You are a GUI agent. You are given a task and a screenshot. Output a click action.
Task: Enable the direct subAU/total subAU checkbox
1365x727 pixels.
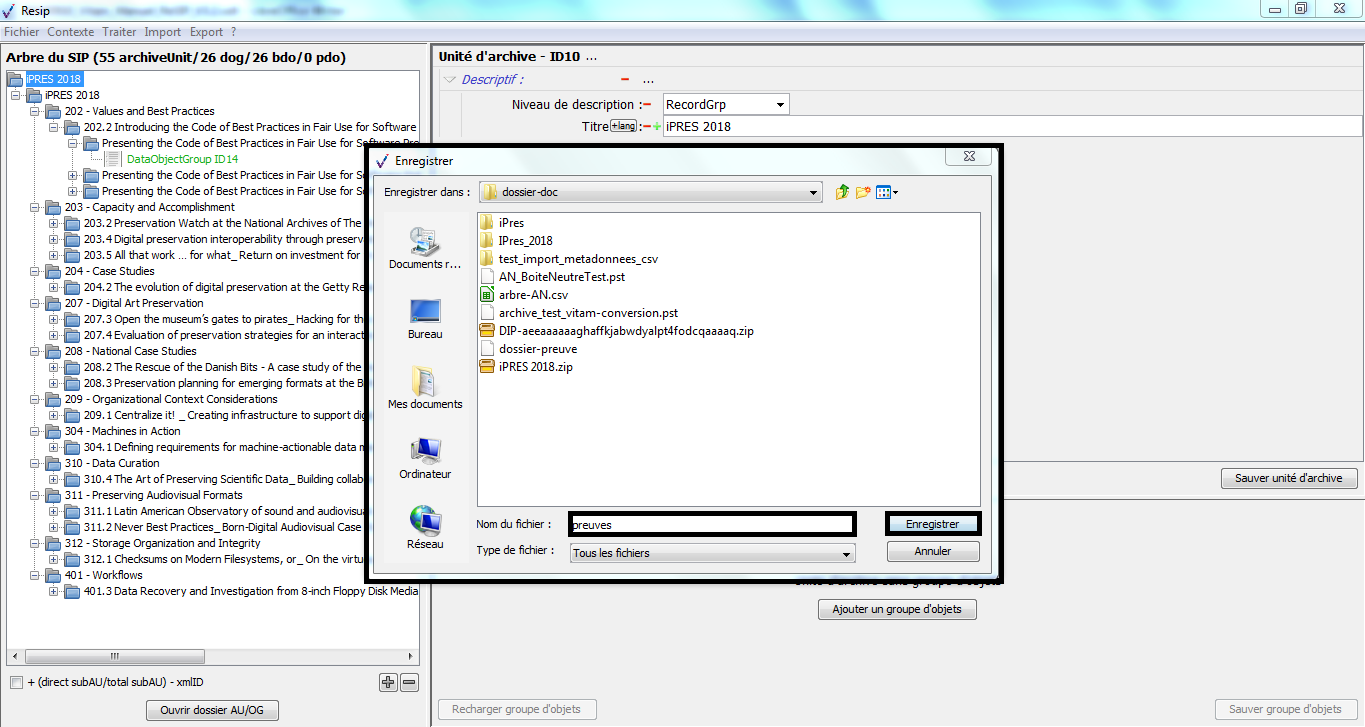(16, 683)
